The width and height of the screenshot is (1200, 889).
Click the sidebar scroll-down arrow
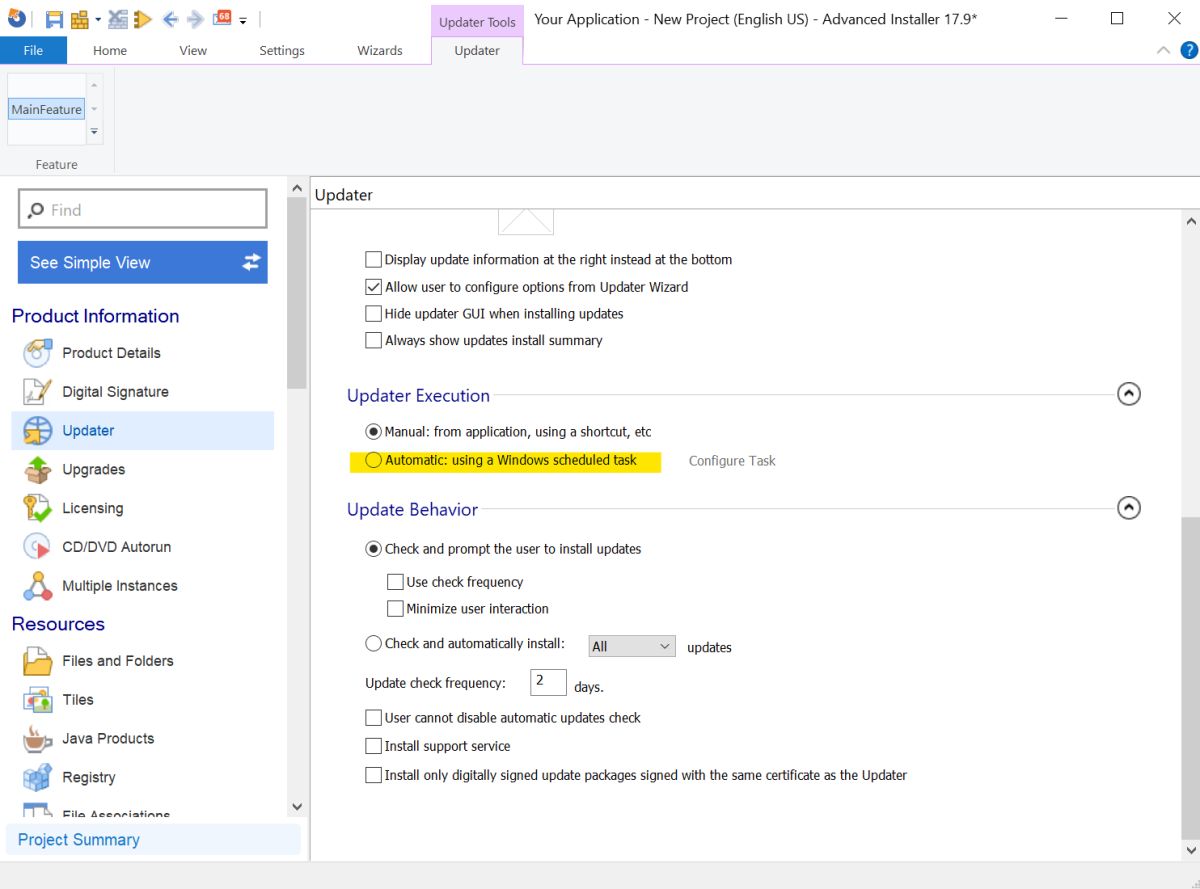[296, 806]
